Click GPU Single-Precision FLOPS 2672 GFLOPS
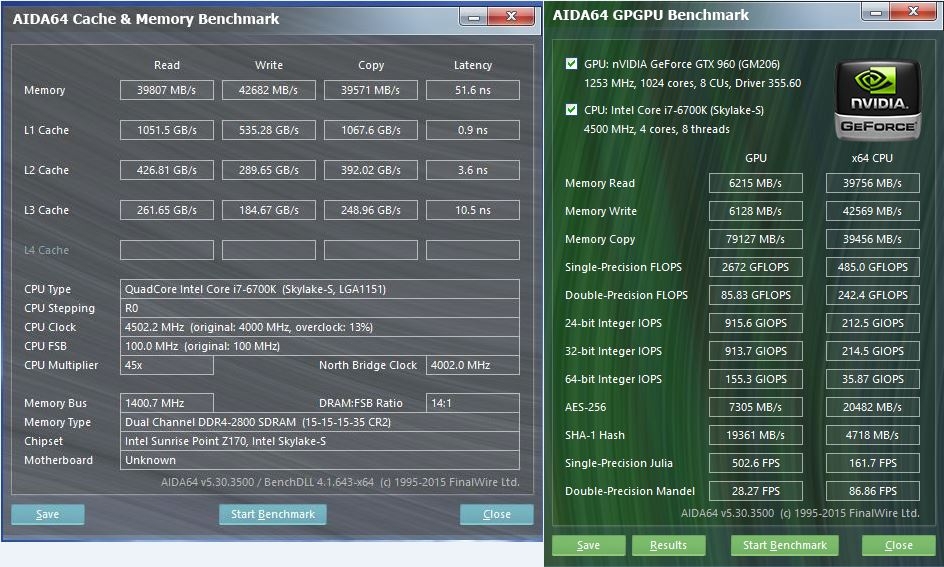The image size is (944, 567). pyautogui.click(x=756, y=267)
